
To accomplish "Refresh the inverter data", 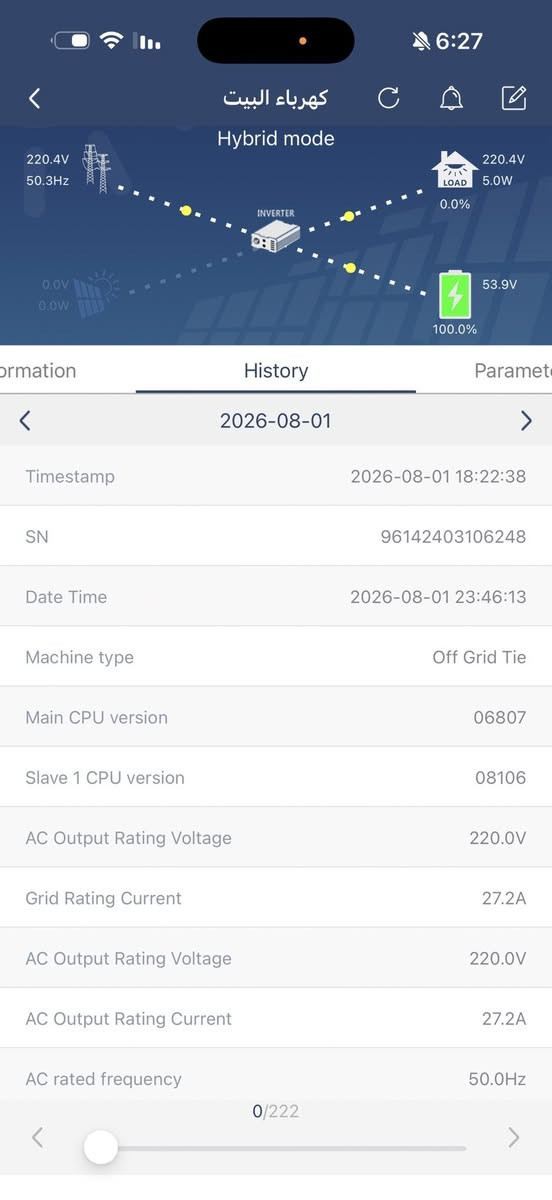I will pos(389,98).
